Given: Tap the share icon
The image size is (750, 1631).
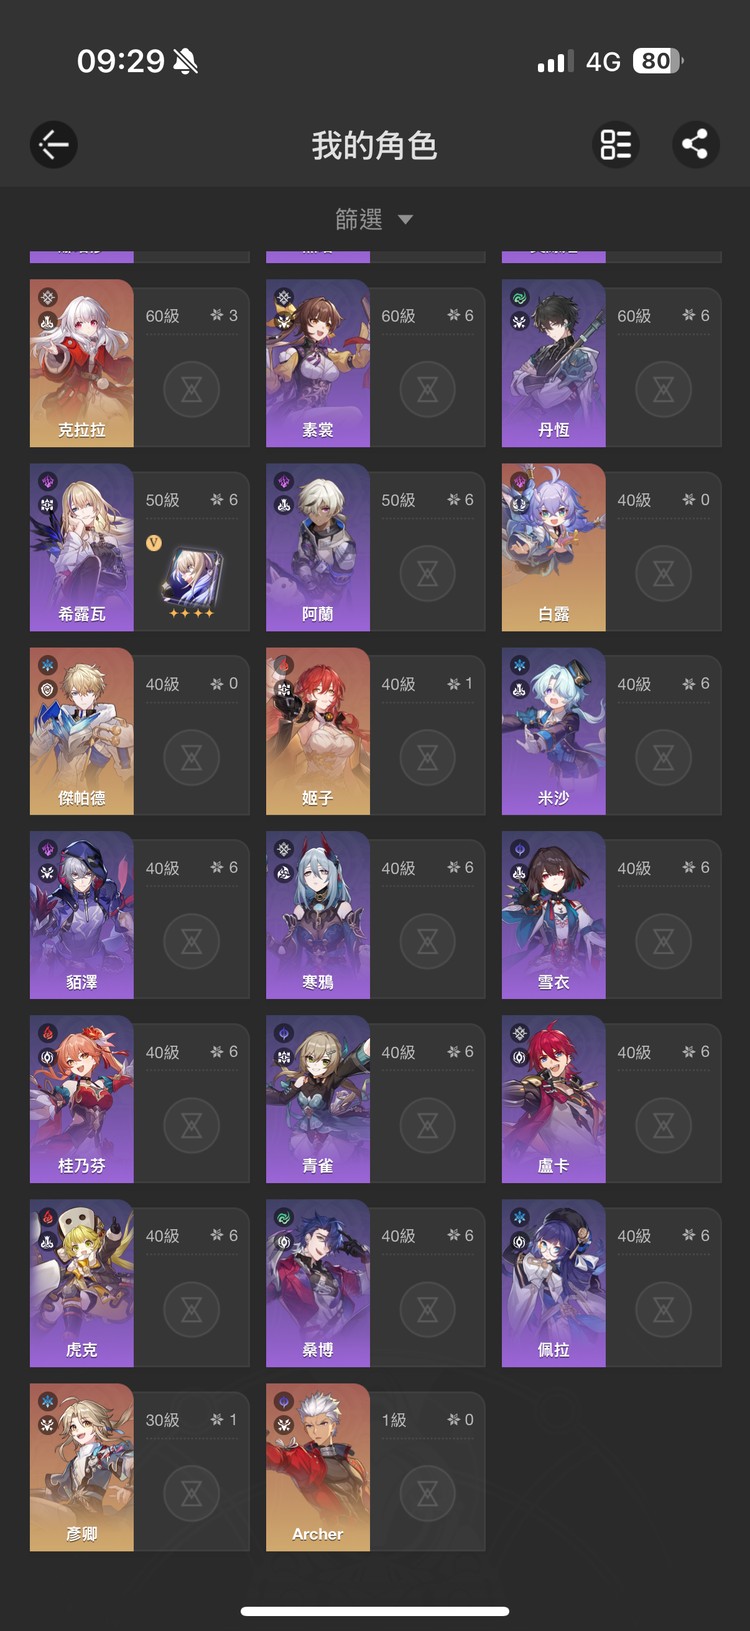Looking at the screenshot, I should point(695,145).
